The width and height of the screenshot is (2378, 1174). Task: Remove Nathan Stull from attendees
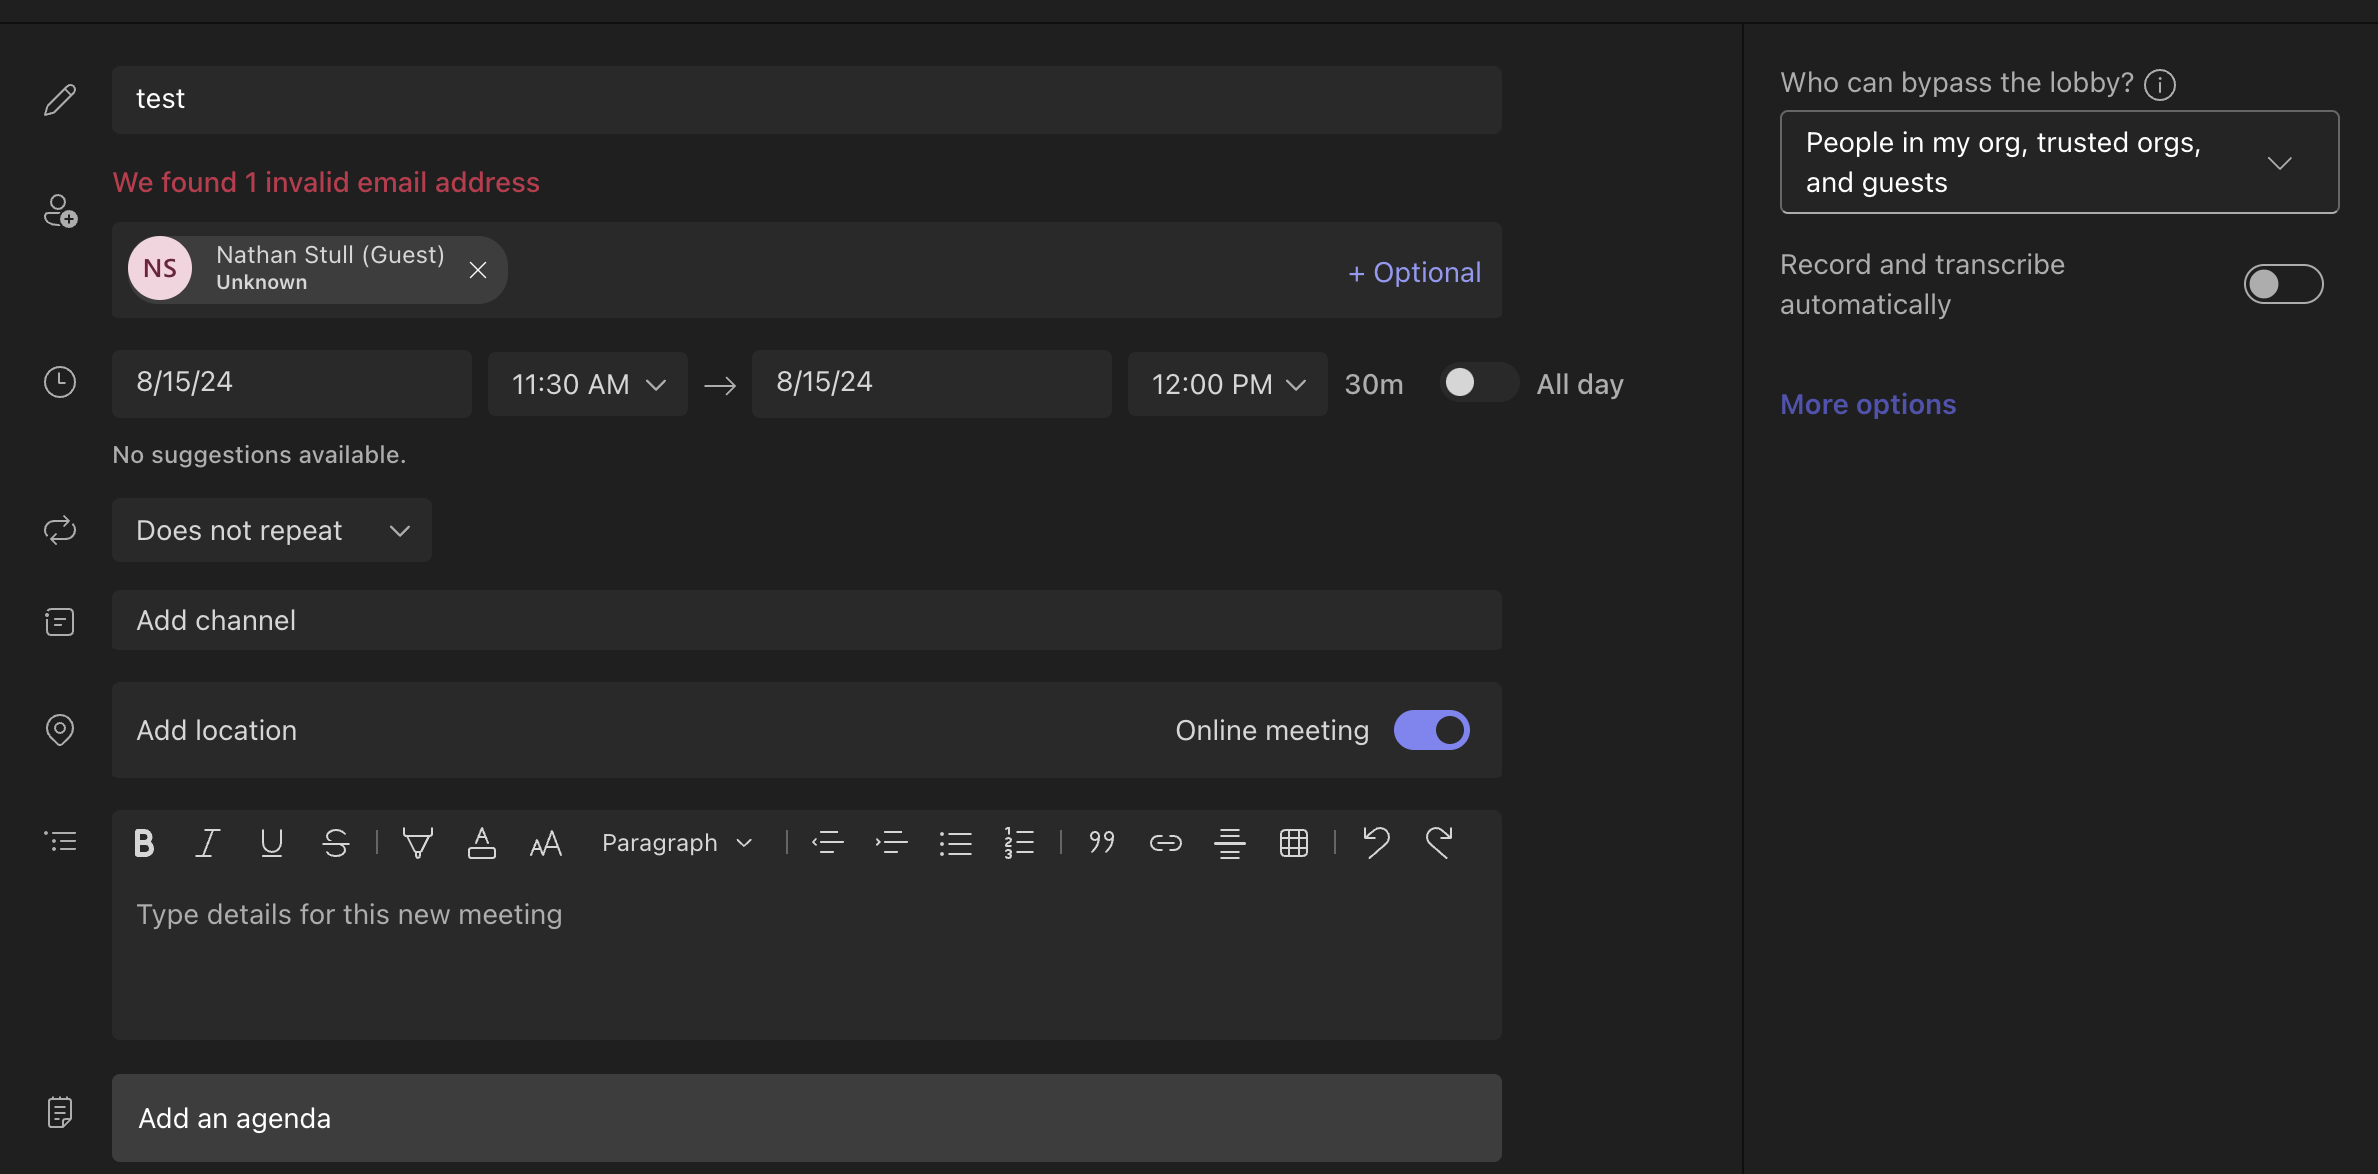478,270
